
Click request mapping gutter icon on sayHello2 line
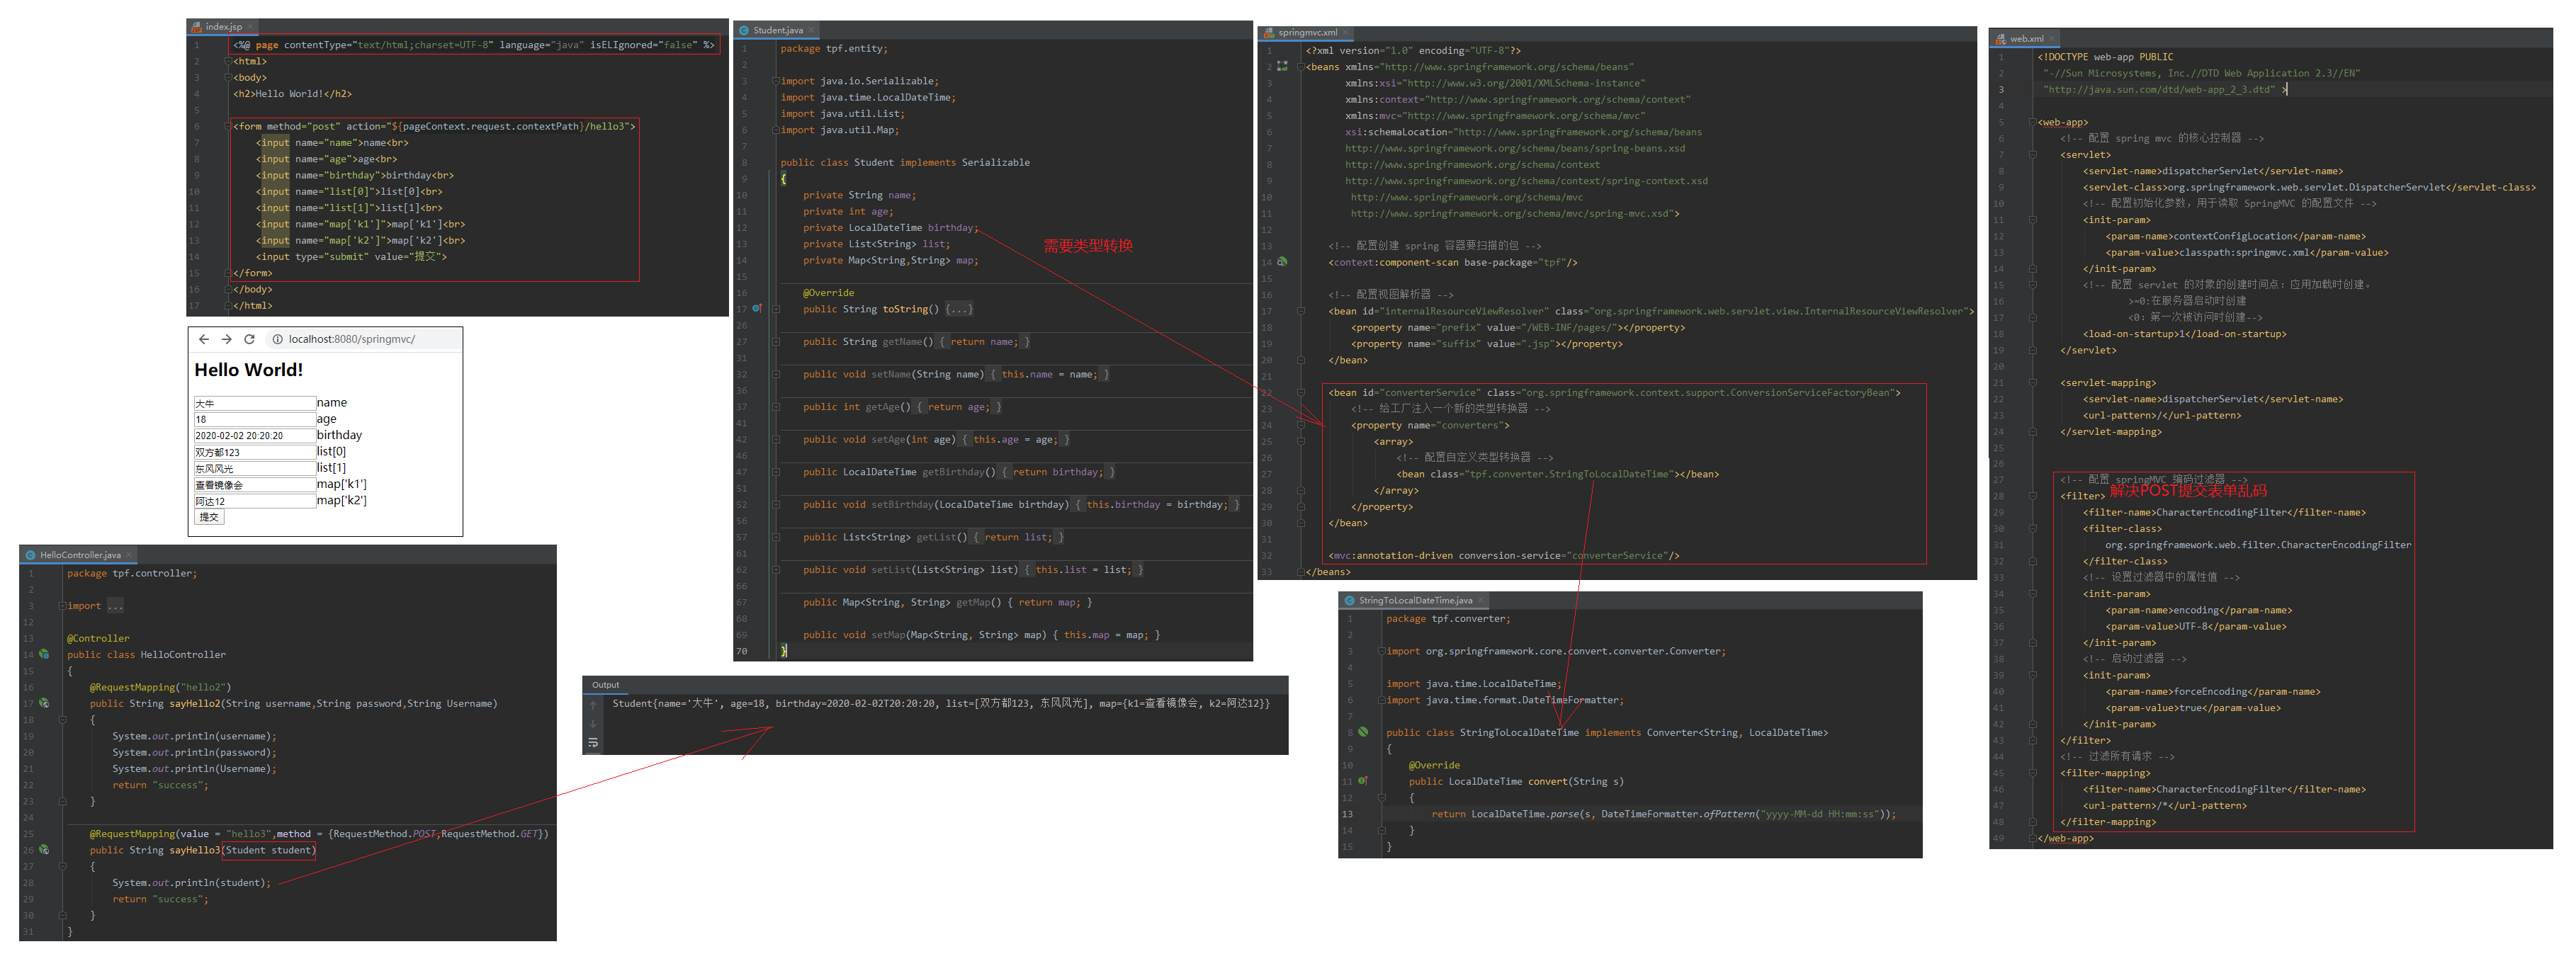[44, 703]
